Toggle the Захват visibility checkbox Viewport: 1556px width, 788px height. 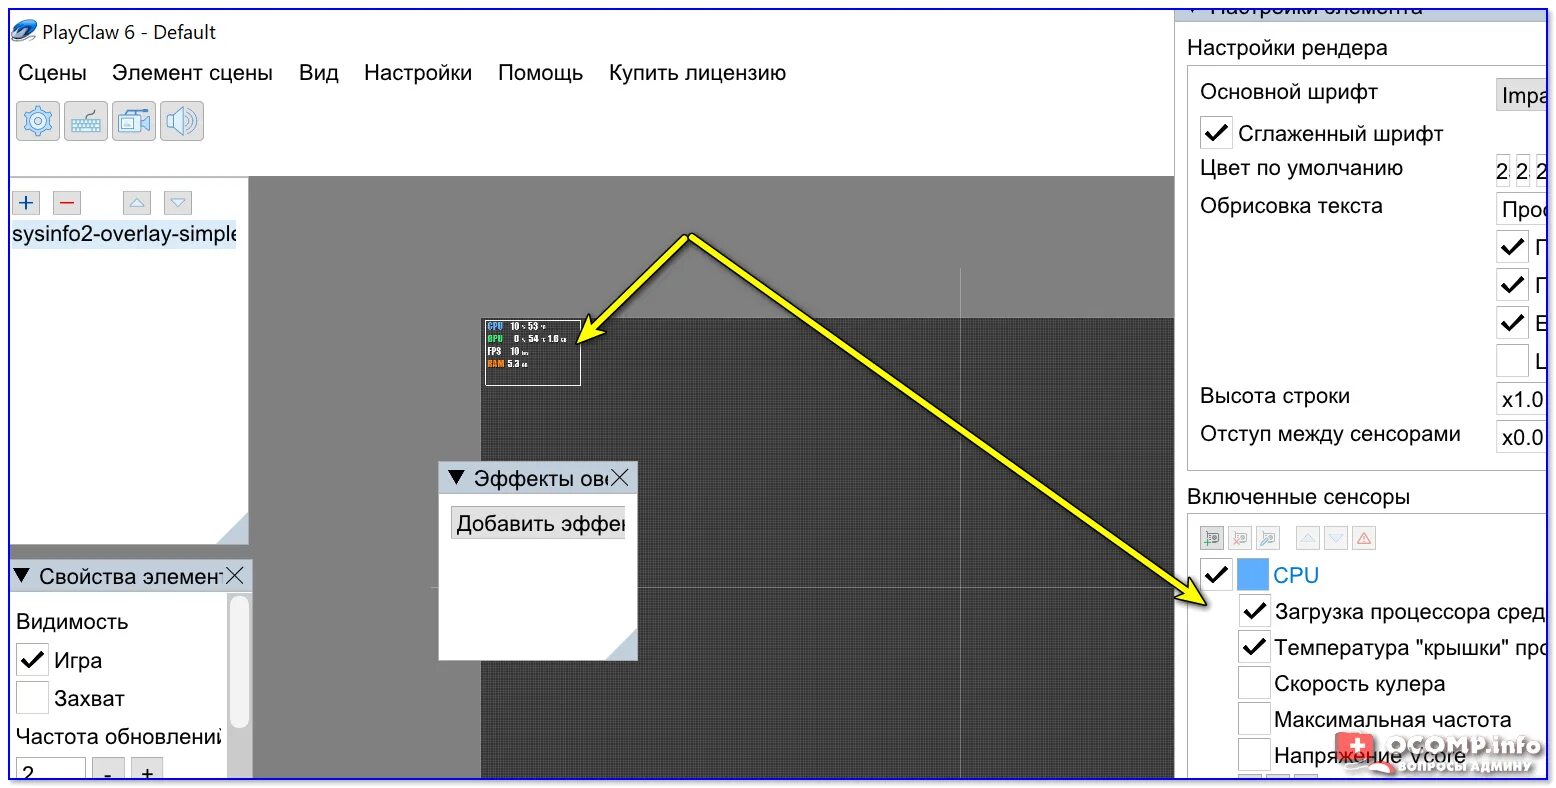click(33, 698)
